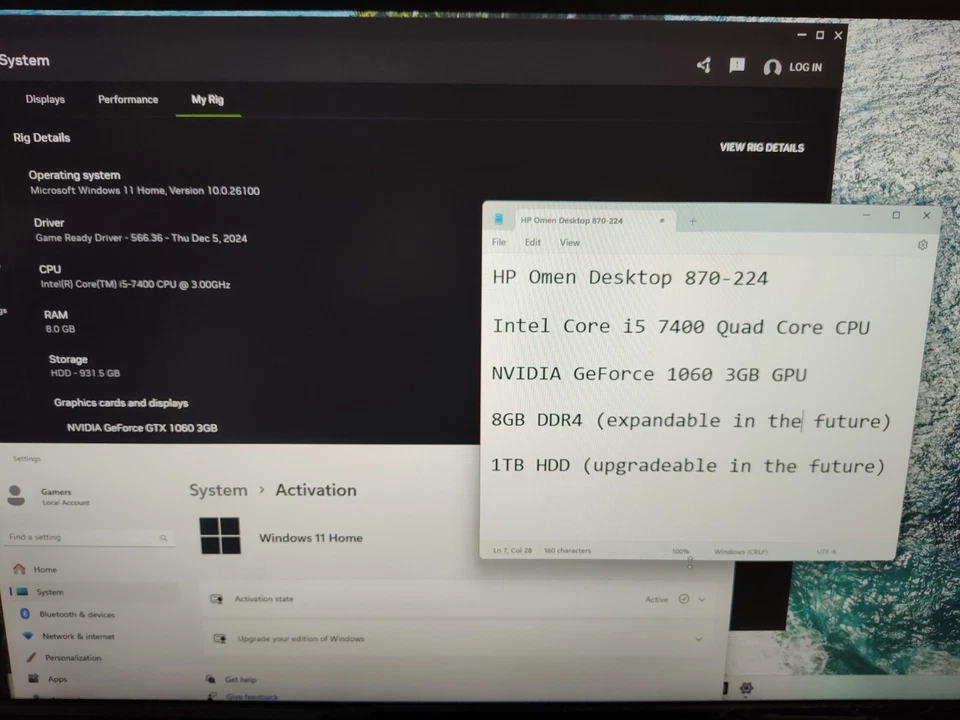The image size is (960, 720).
Task: Click the Upgrade your edition icon
Action: tap(220, 639)
